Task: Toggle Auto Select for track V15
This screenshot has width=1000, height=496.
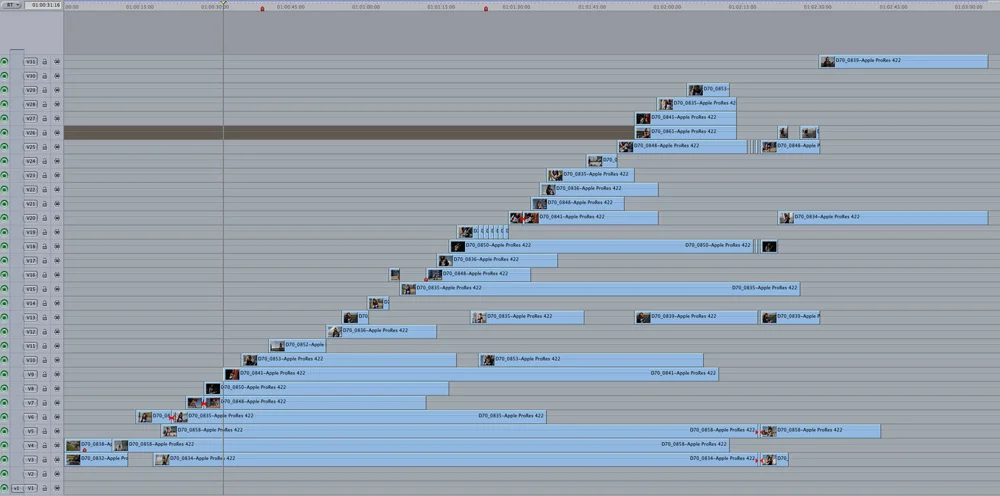Action: coord(57,289)
